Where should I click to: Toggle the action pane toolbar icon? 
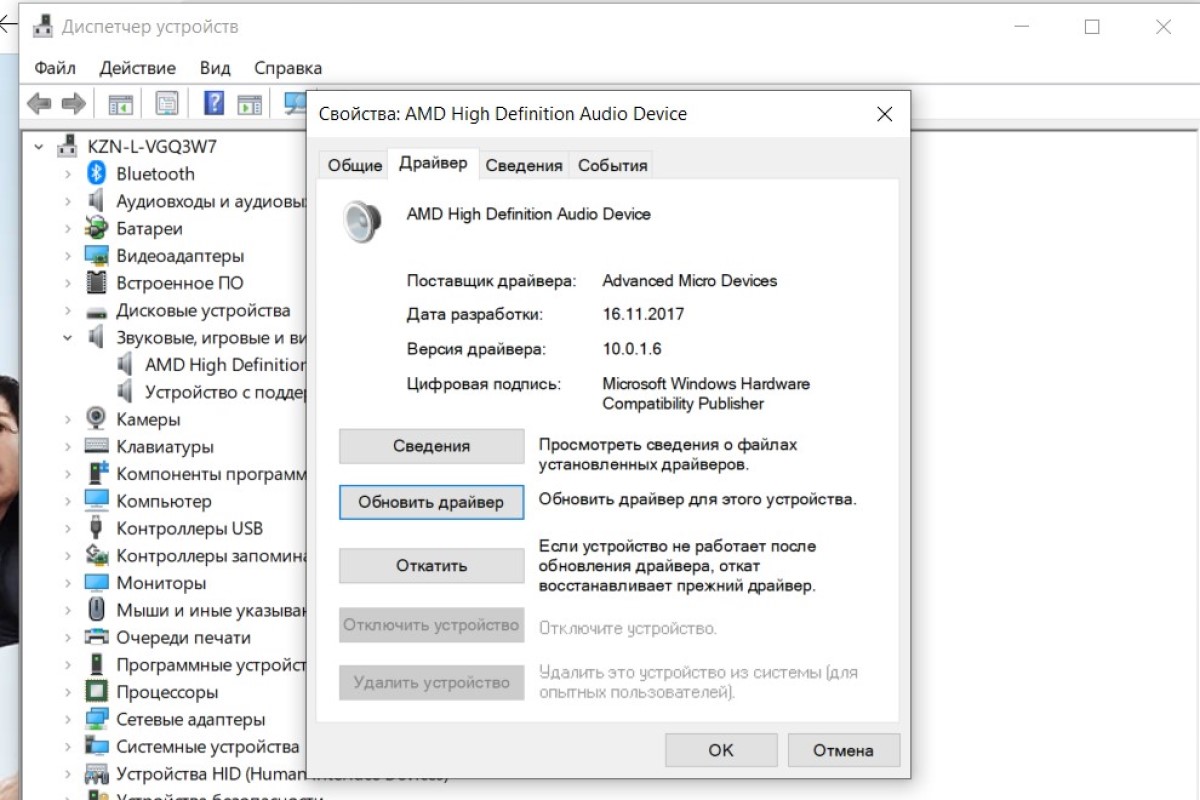(249, 103)
